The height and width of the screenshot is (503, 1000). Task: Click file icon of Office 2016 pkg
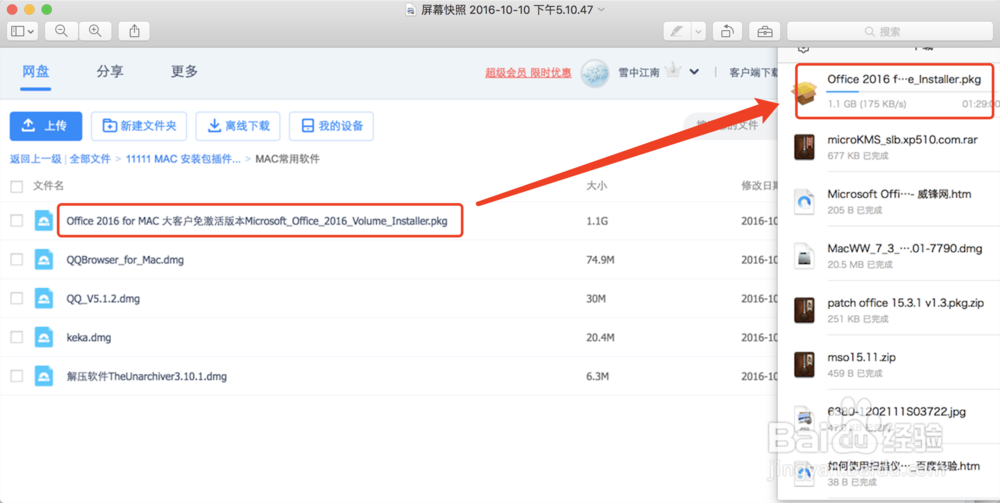43,221
